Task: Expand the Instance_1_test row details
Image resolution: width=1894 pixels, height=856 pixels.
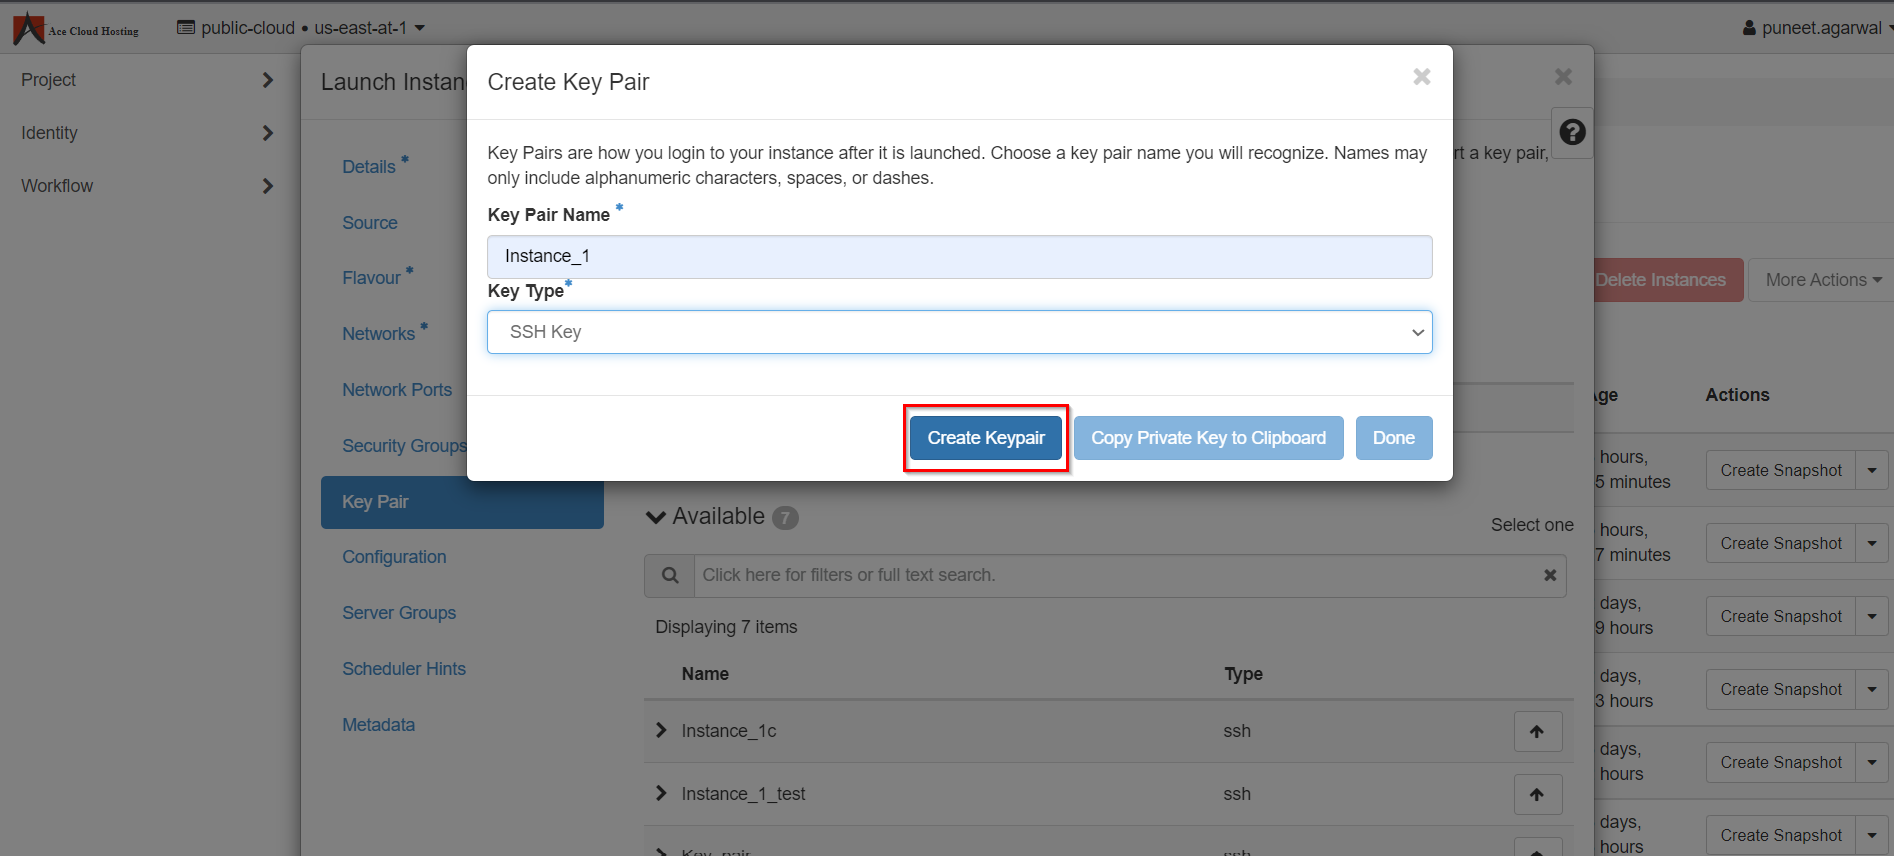Action: [x=661, y=794]
